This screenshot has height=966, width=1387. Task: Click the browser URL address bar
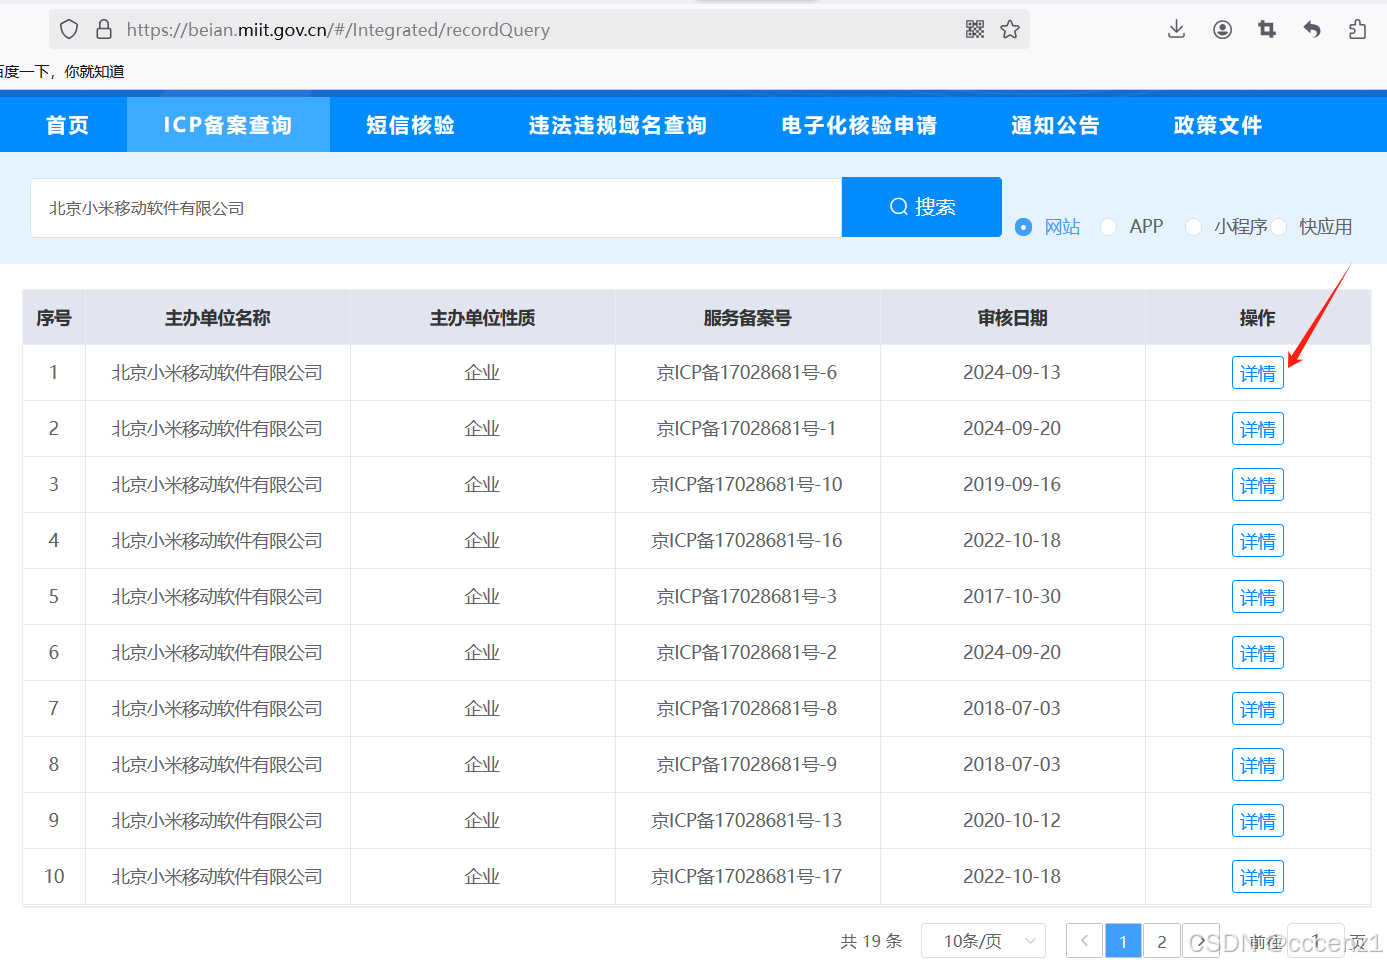click(x=540, y=30)
